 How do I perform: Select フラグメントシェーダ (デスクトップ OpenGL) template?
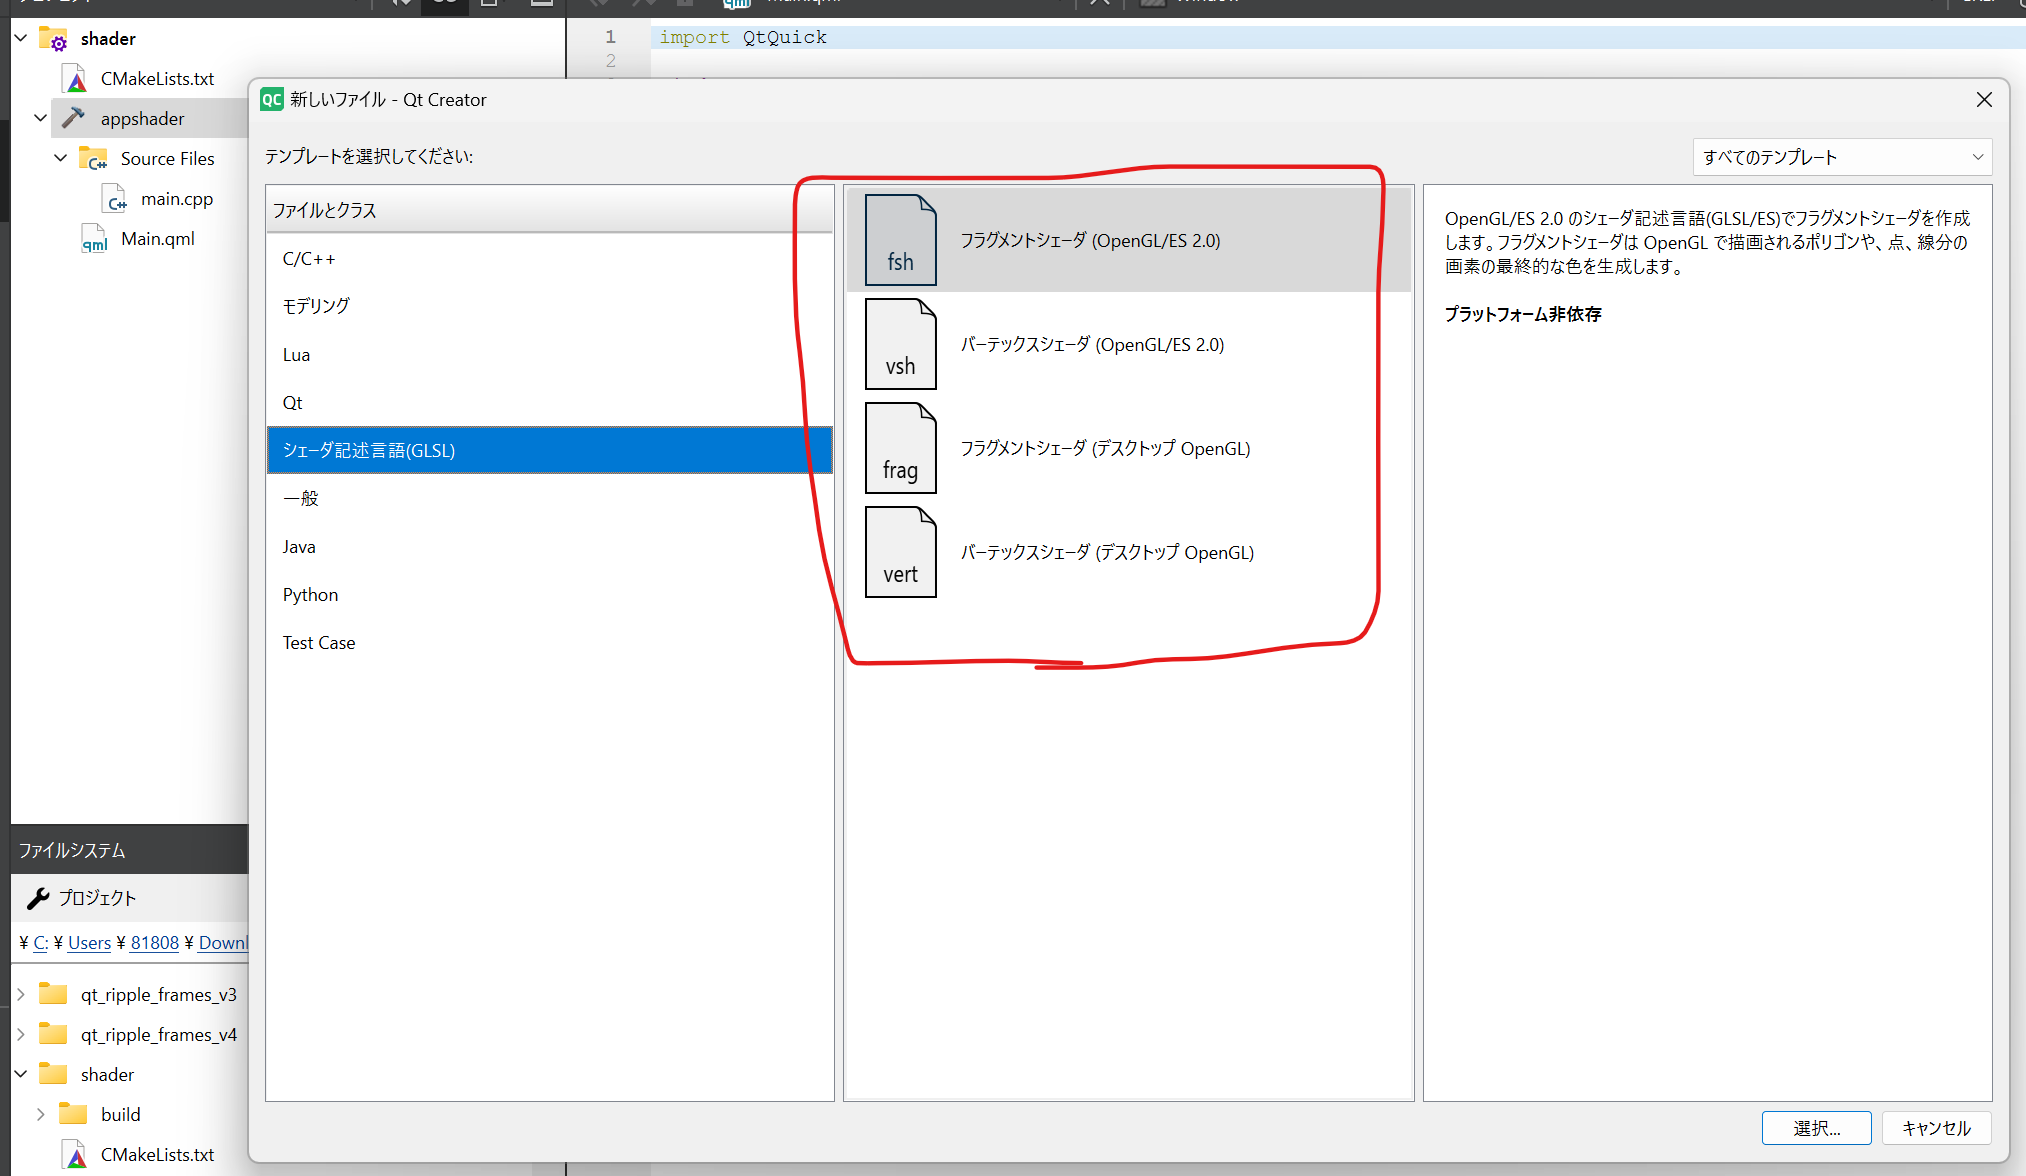coord(1129,448)
